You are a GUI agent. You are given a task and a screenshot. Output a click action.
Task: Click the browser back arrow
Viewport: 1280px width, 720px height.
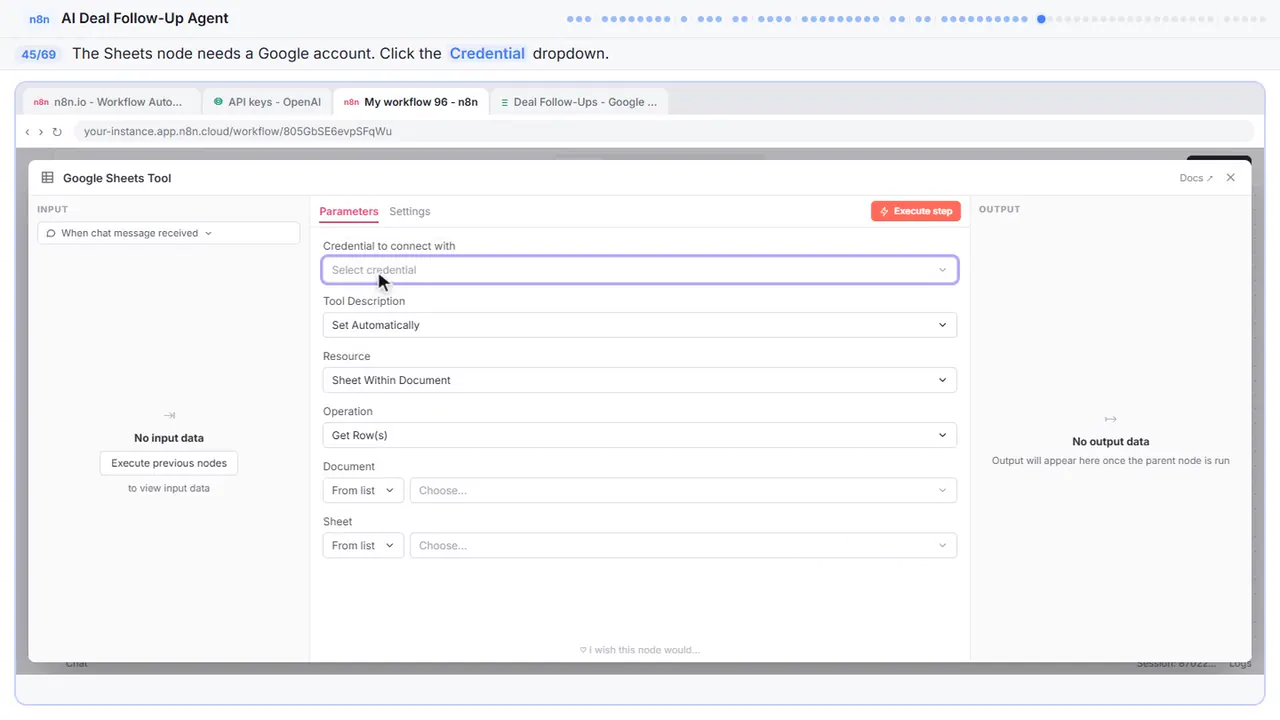click(x=27, y=131)
